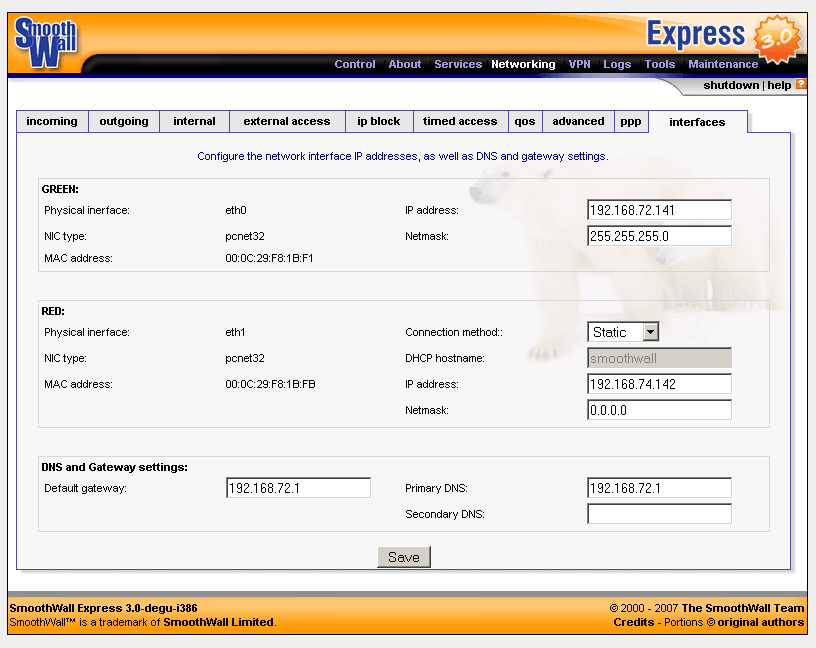Click the SmoothWall Limited trademark text
The image size is (816, 648).
click(x=219, y=622)
